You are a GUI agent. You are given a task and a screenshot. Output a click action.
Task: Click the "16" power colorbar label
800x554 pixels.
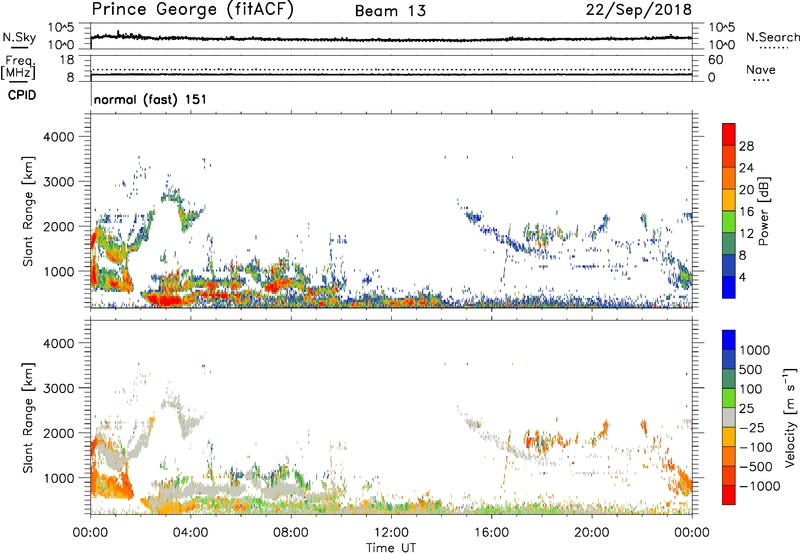tap(746, 212)
